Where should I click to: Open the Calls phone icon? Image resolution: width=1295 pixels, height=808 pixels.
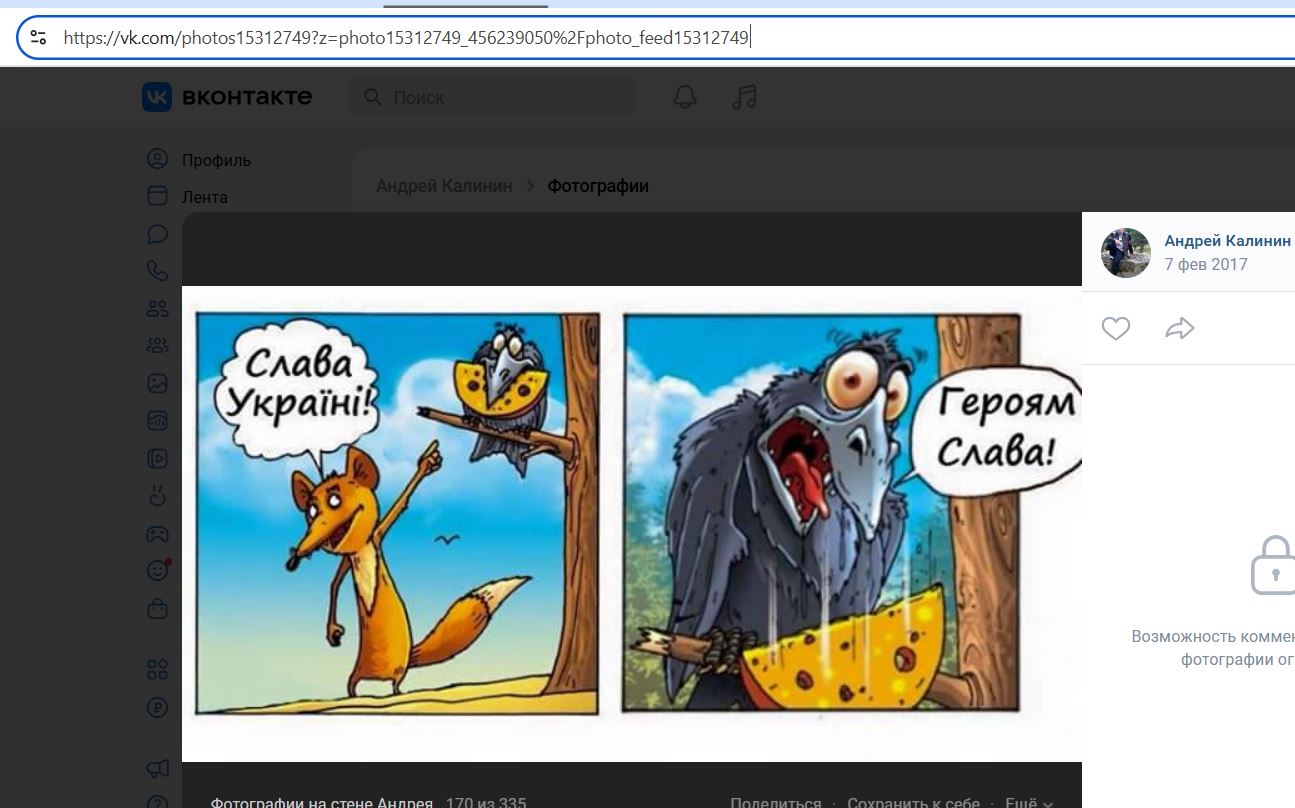157,270
